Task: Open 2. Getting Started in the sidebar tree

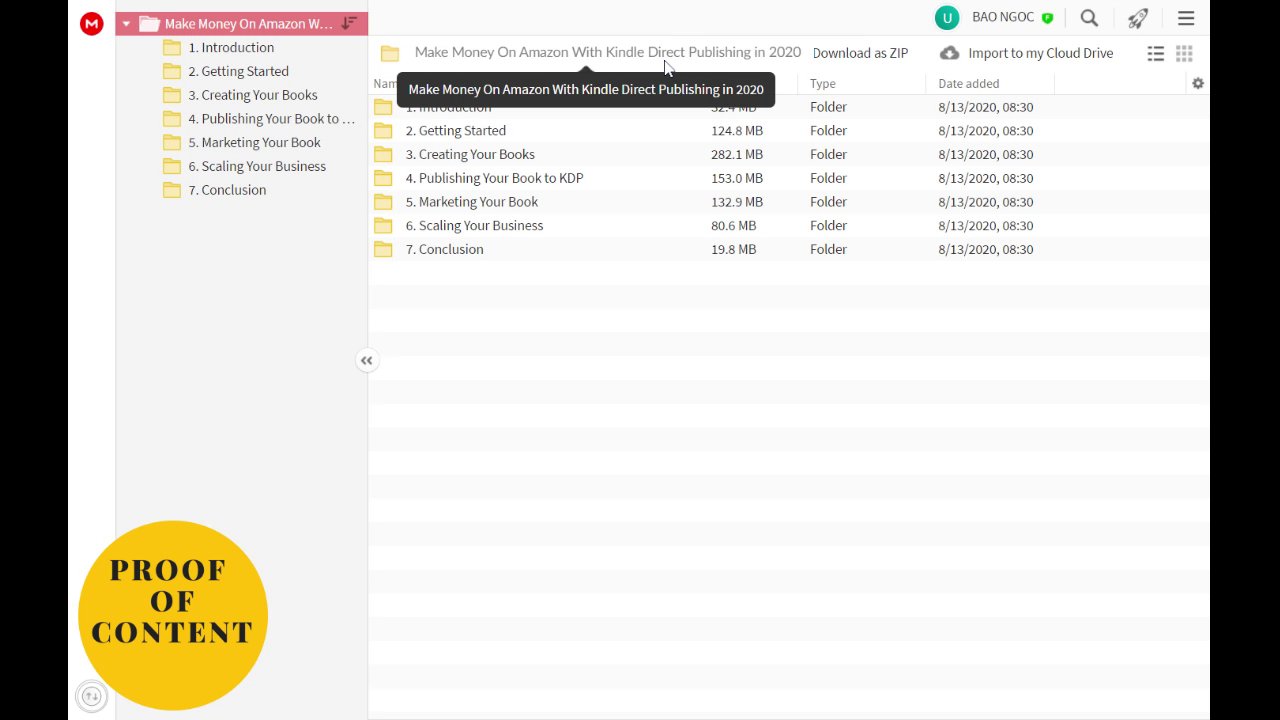Action: (x=239, y=71)
